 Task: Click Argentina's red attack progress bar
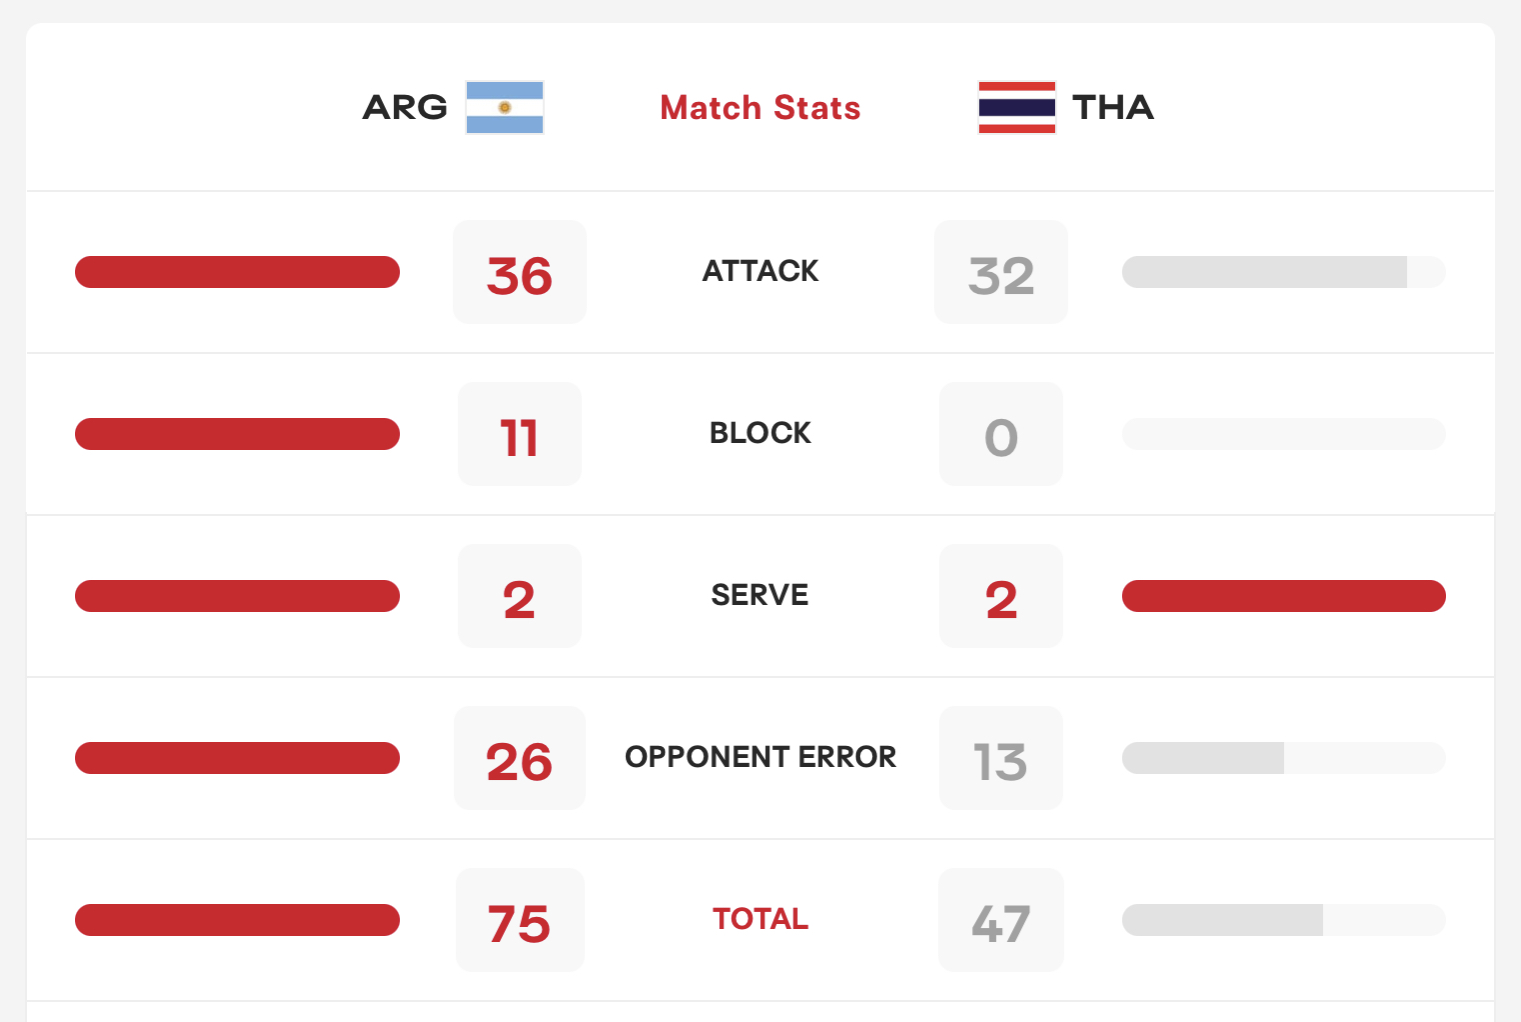click(237, 272)
